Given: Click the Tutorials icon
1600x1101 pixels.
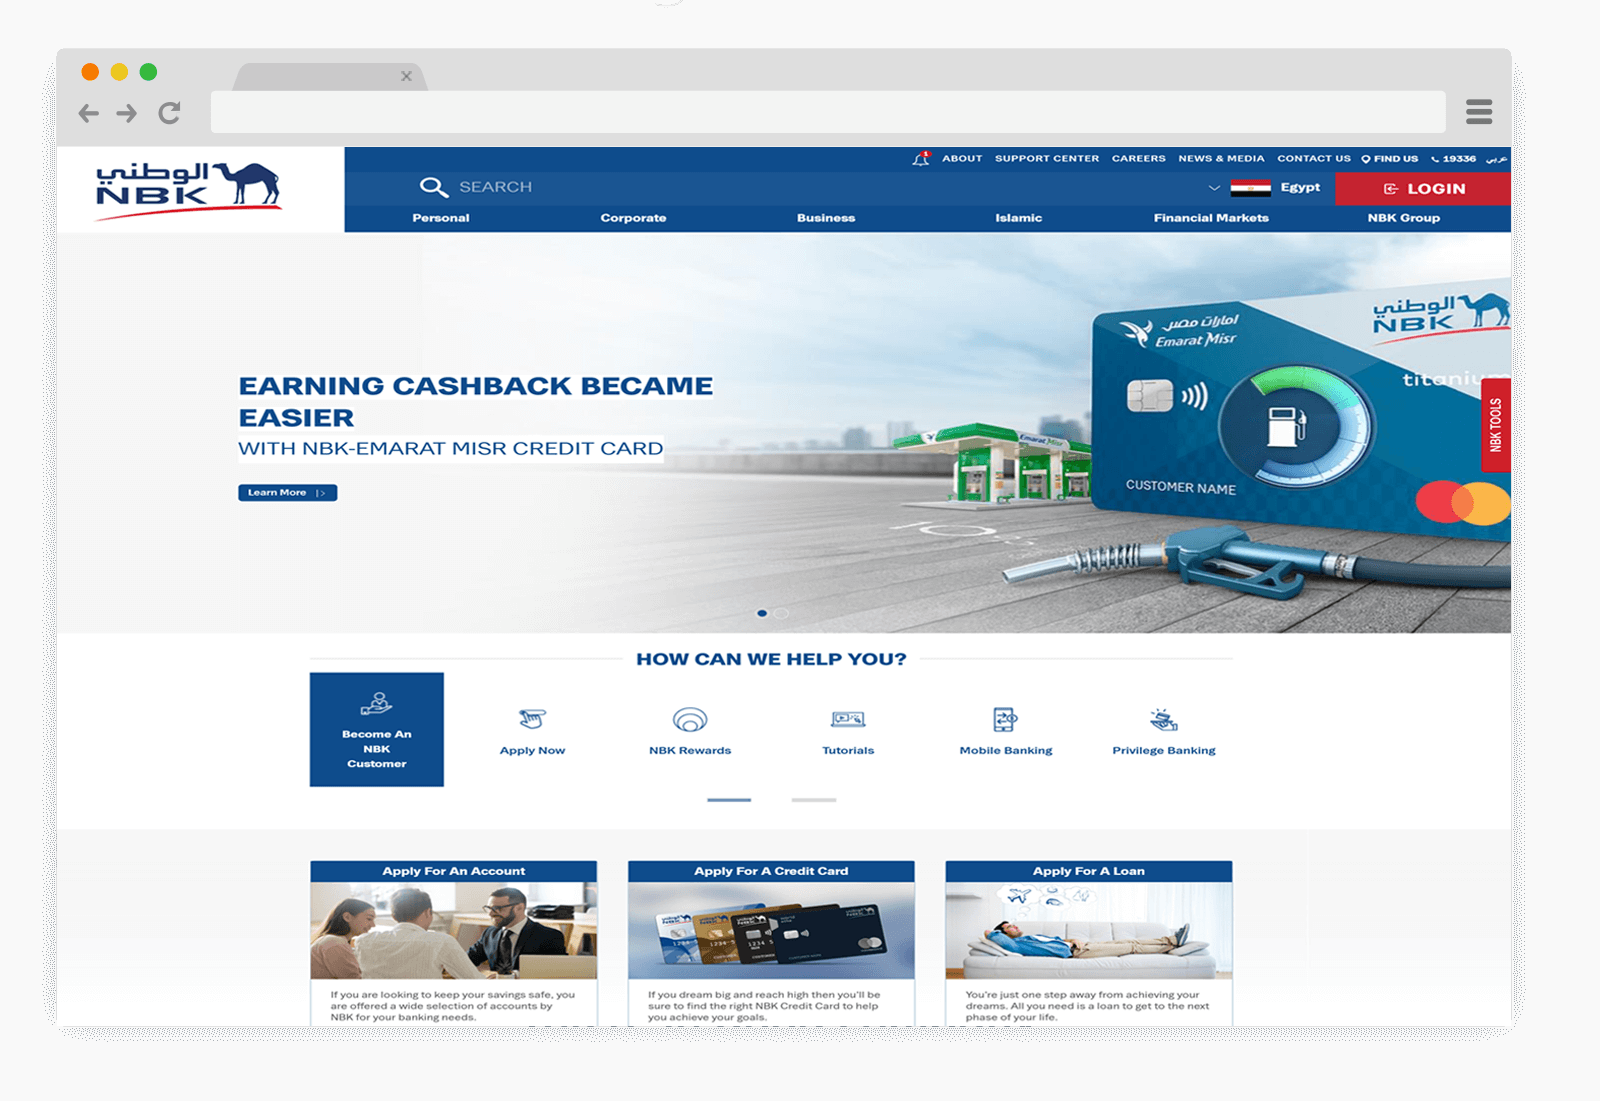Looking at the screenshot, I should 848,719.
